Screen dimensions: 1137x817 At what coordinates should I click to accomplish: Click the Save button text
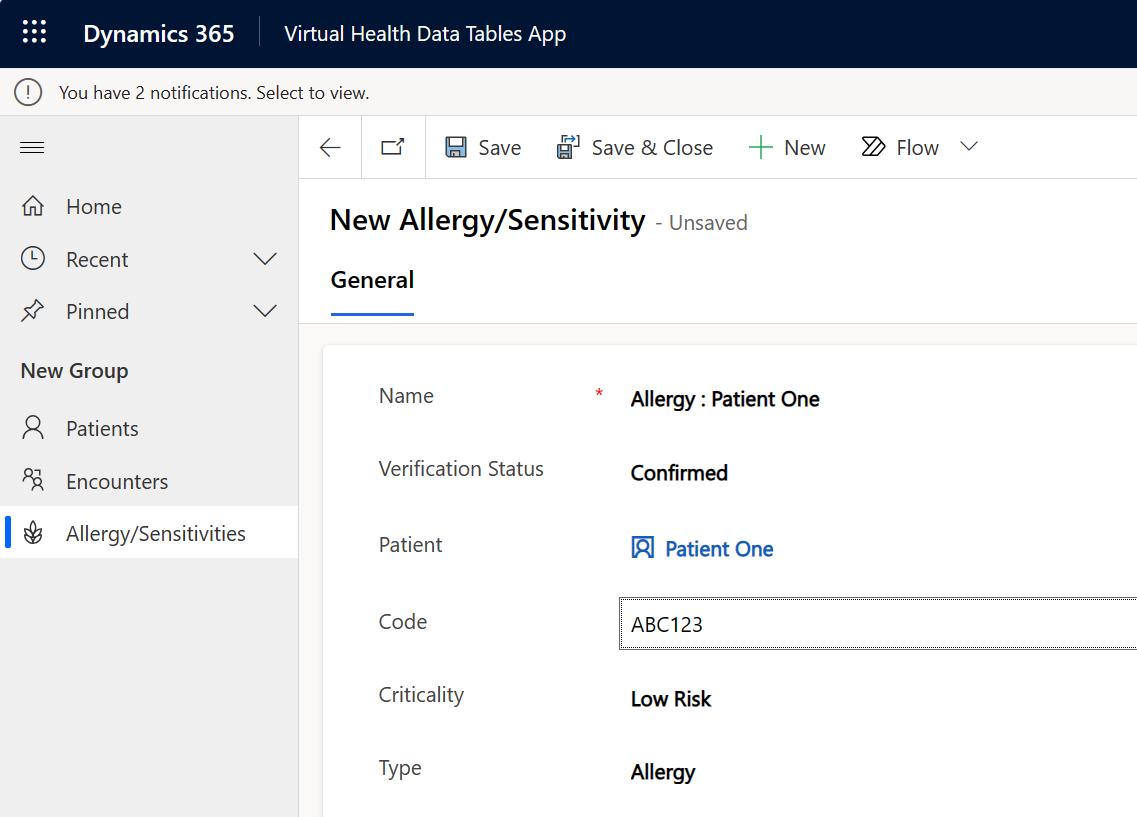click(500, 148)
